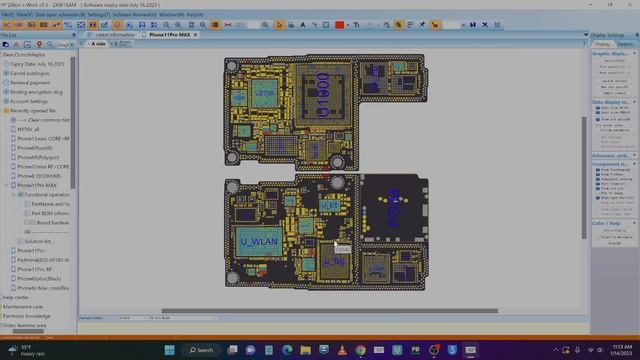Select Board hardware tree item
Screen dimensions: 640x360
[x=53, y=223]
